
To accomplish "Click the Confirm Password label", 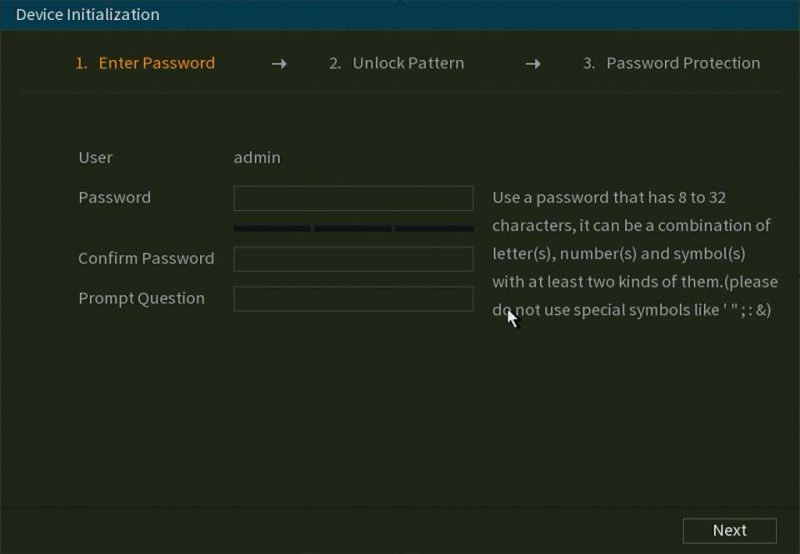I will click(146, 258).
